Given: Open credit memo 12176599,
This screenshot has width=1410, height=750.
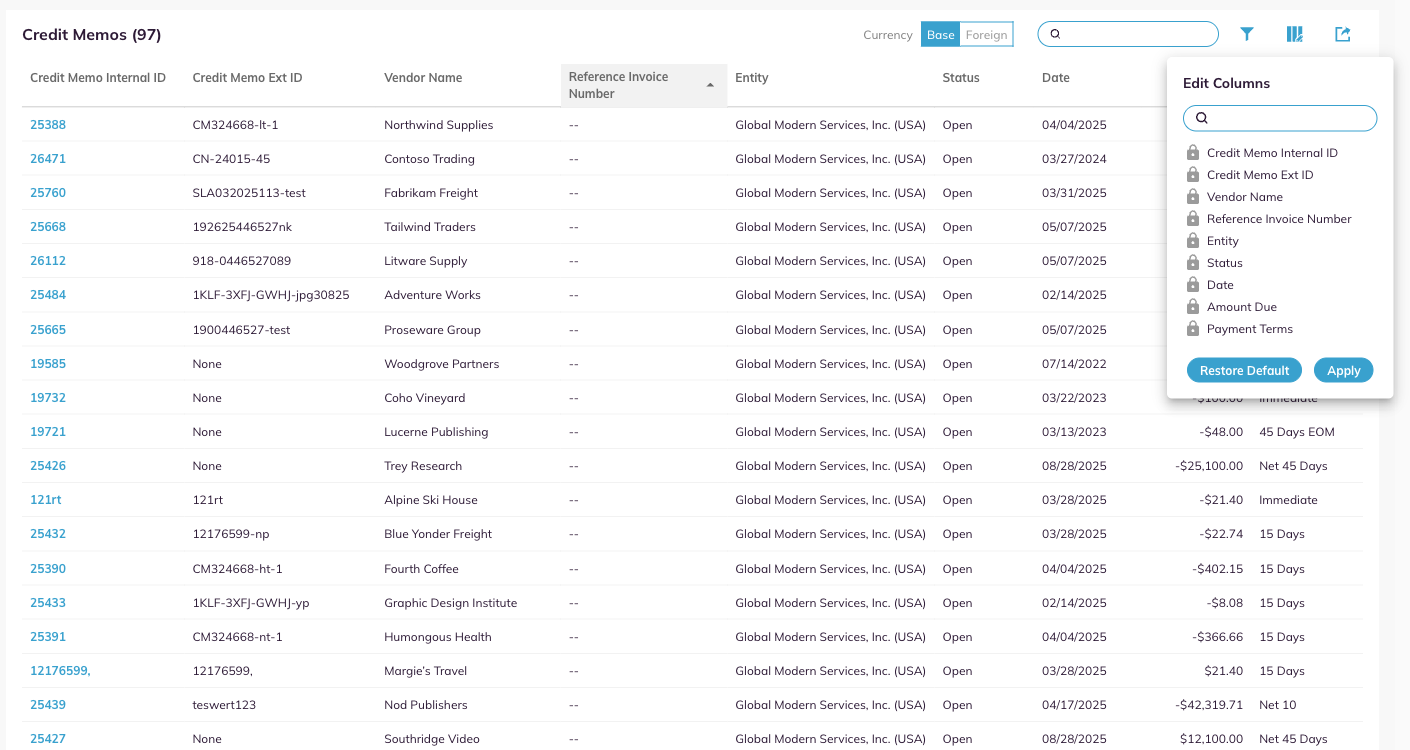Looking at the screenshot, I should pos(60,671).
